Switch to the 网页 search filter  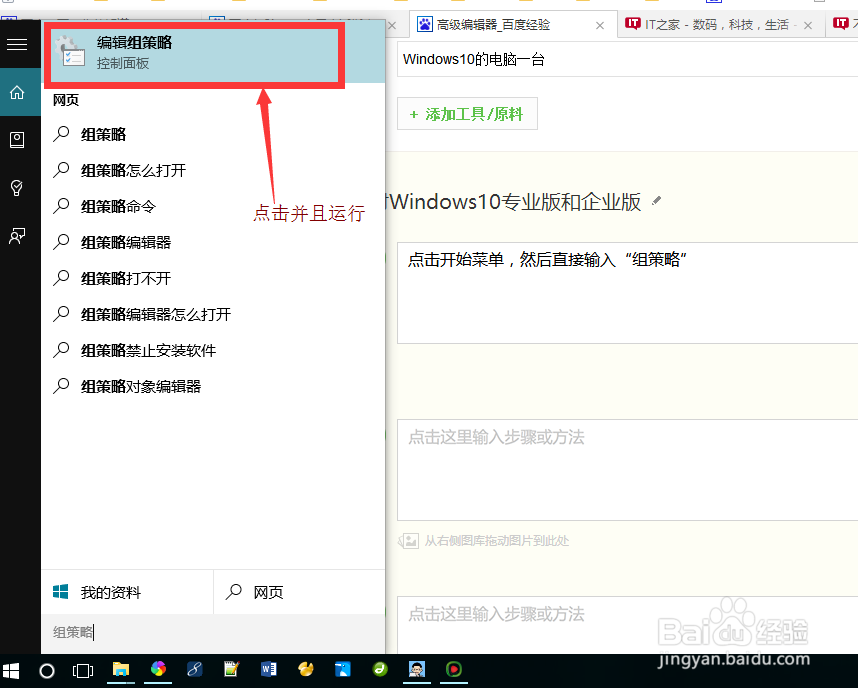(267, 592)
